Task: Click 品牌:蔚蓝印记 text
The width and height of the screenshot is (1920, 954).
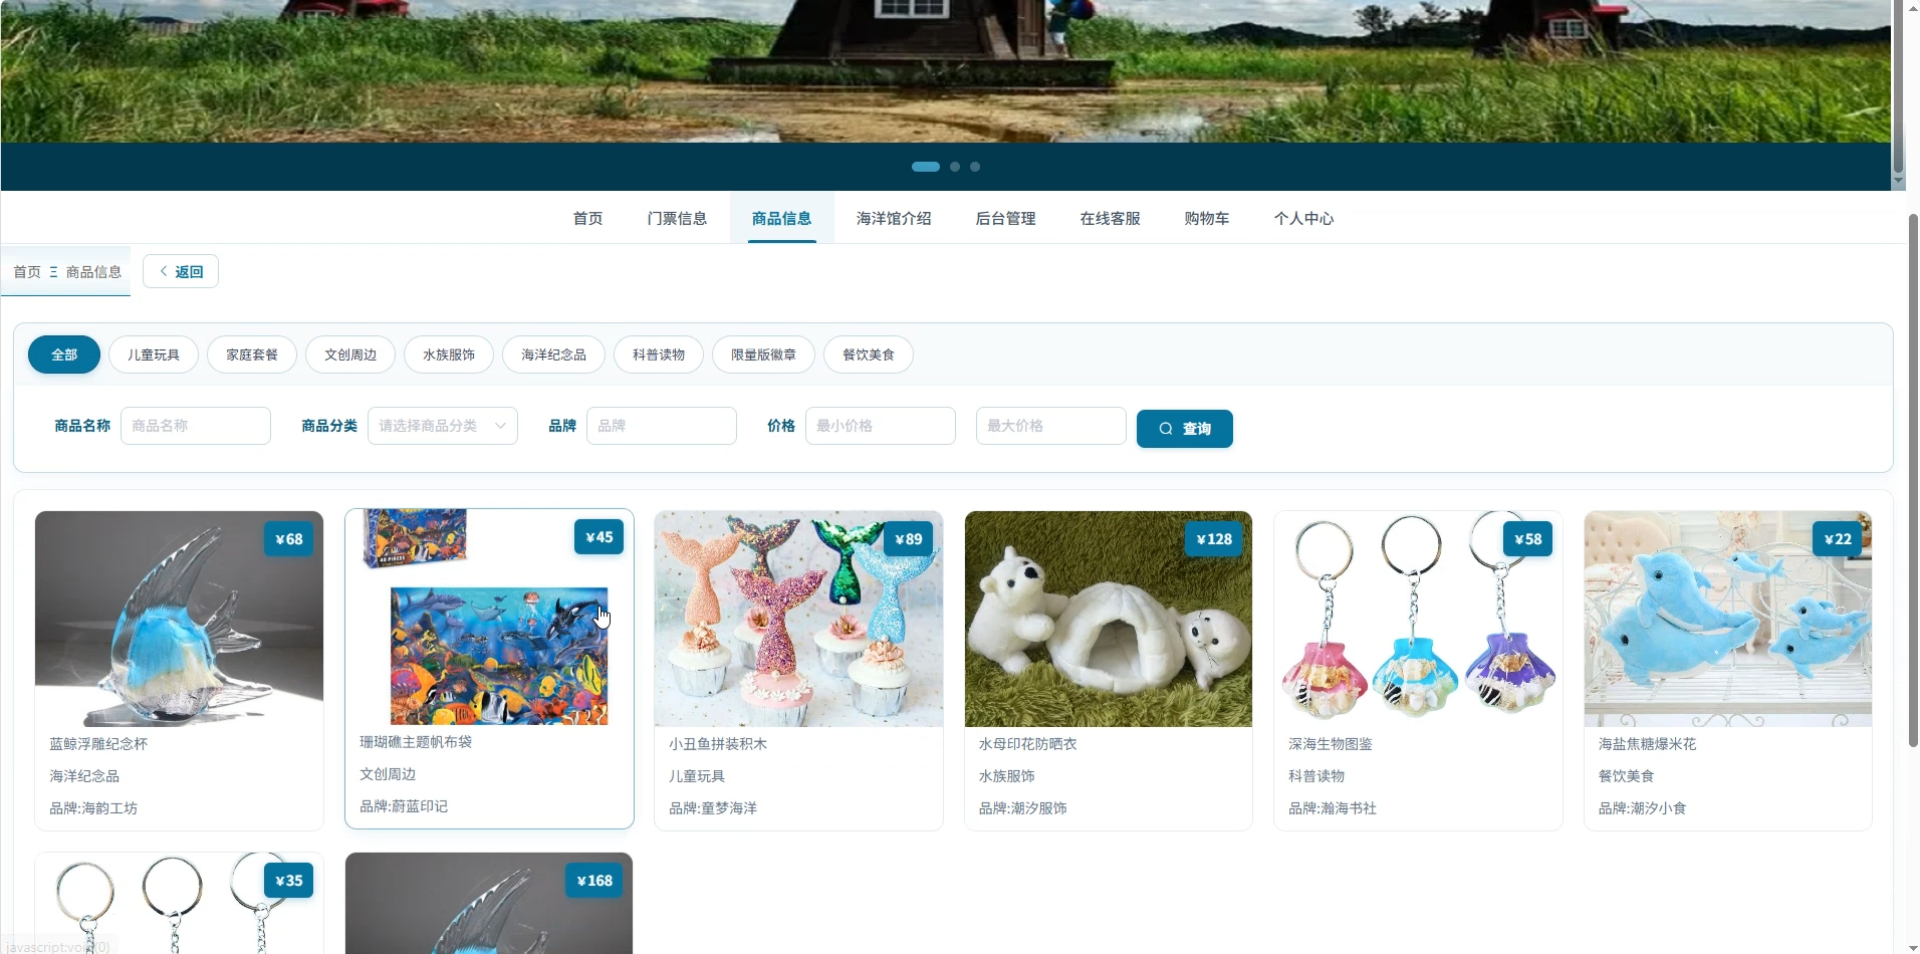Action: coord(403,806)
